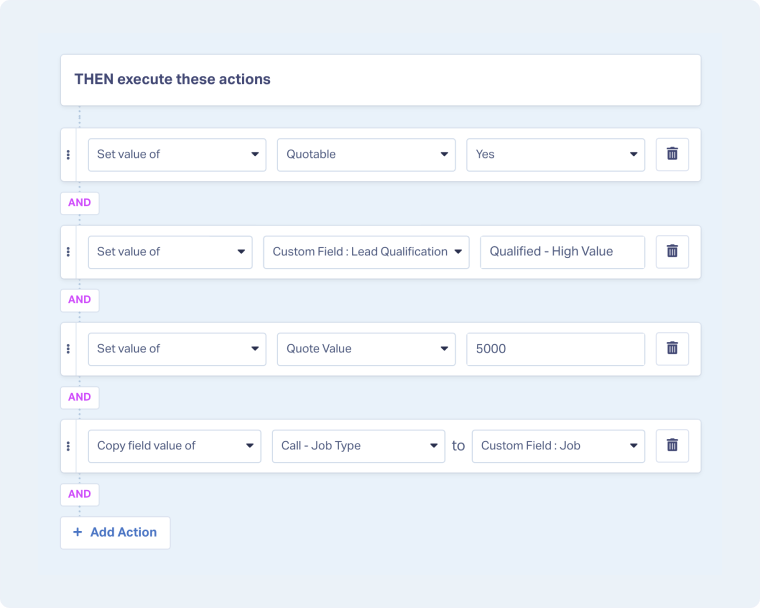Open first row's Set value of dropdown
Viewport: 760px width, 608px height.
[x=177, y=154]
